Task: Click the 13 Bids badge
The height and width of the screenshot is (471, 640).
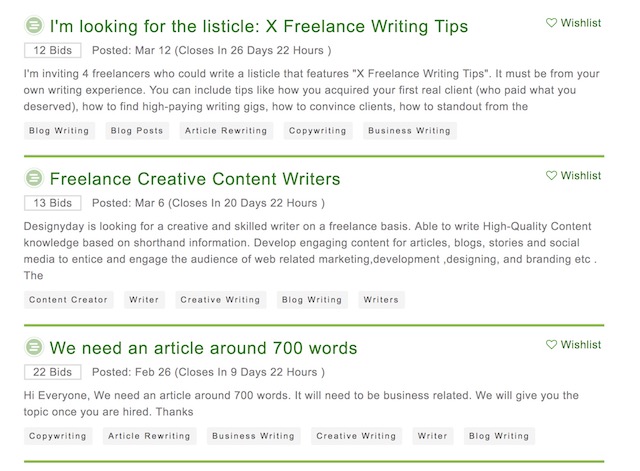Action: (x=53, y=203)
